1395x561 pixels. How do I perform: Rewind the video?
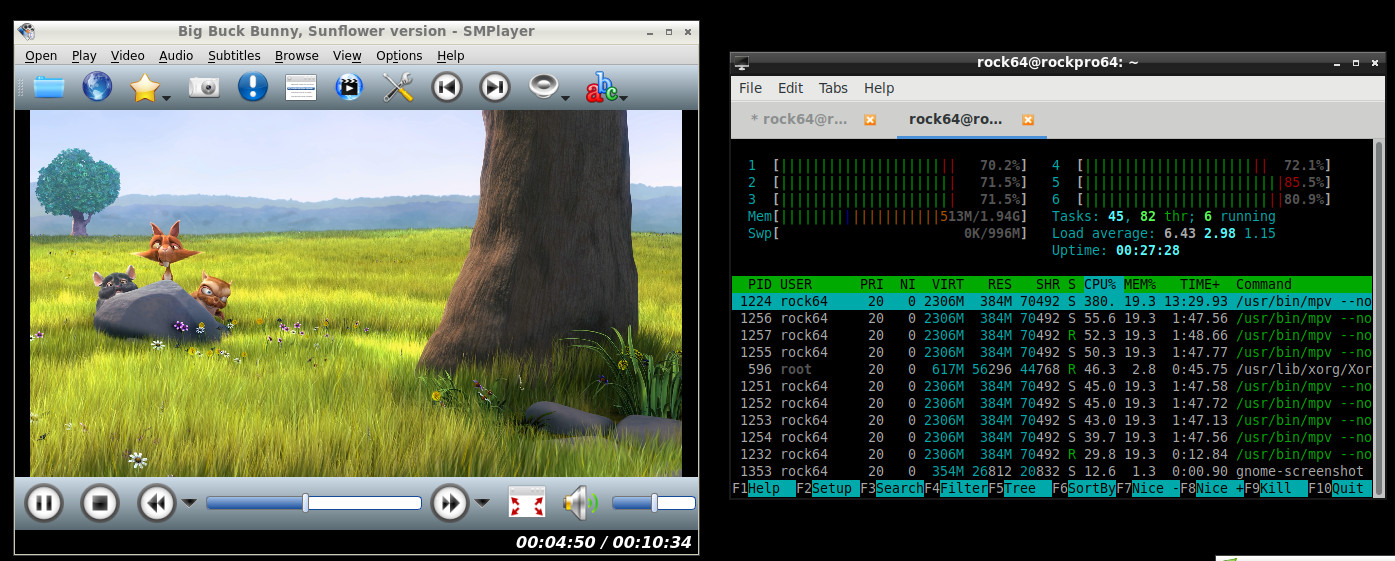point(156,502)
